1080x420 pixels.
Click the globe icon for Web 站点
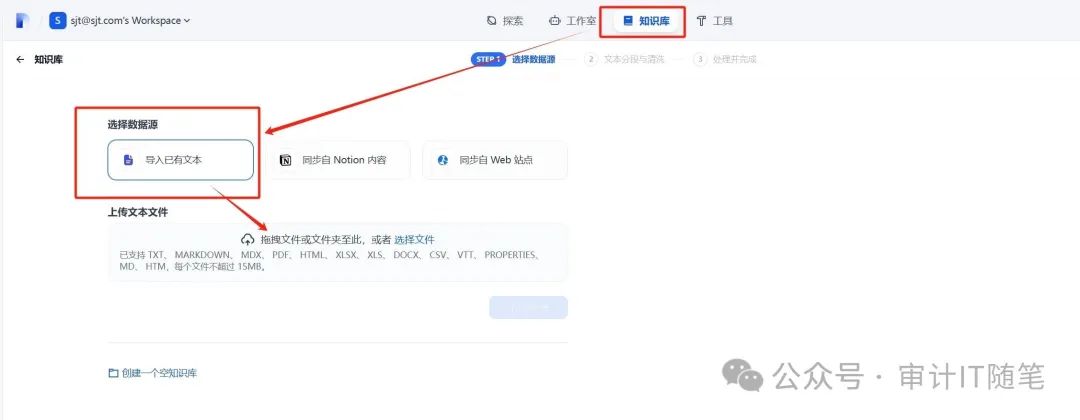[x=443, y=160]
